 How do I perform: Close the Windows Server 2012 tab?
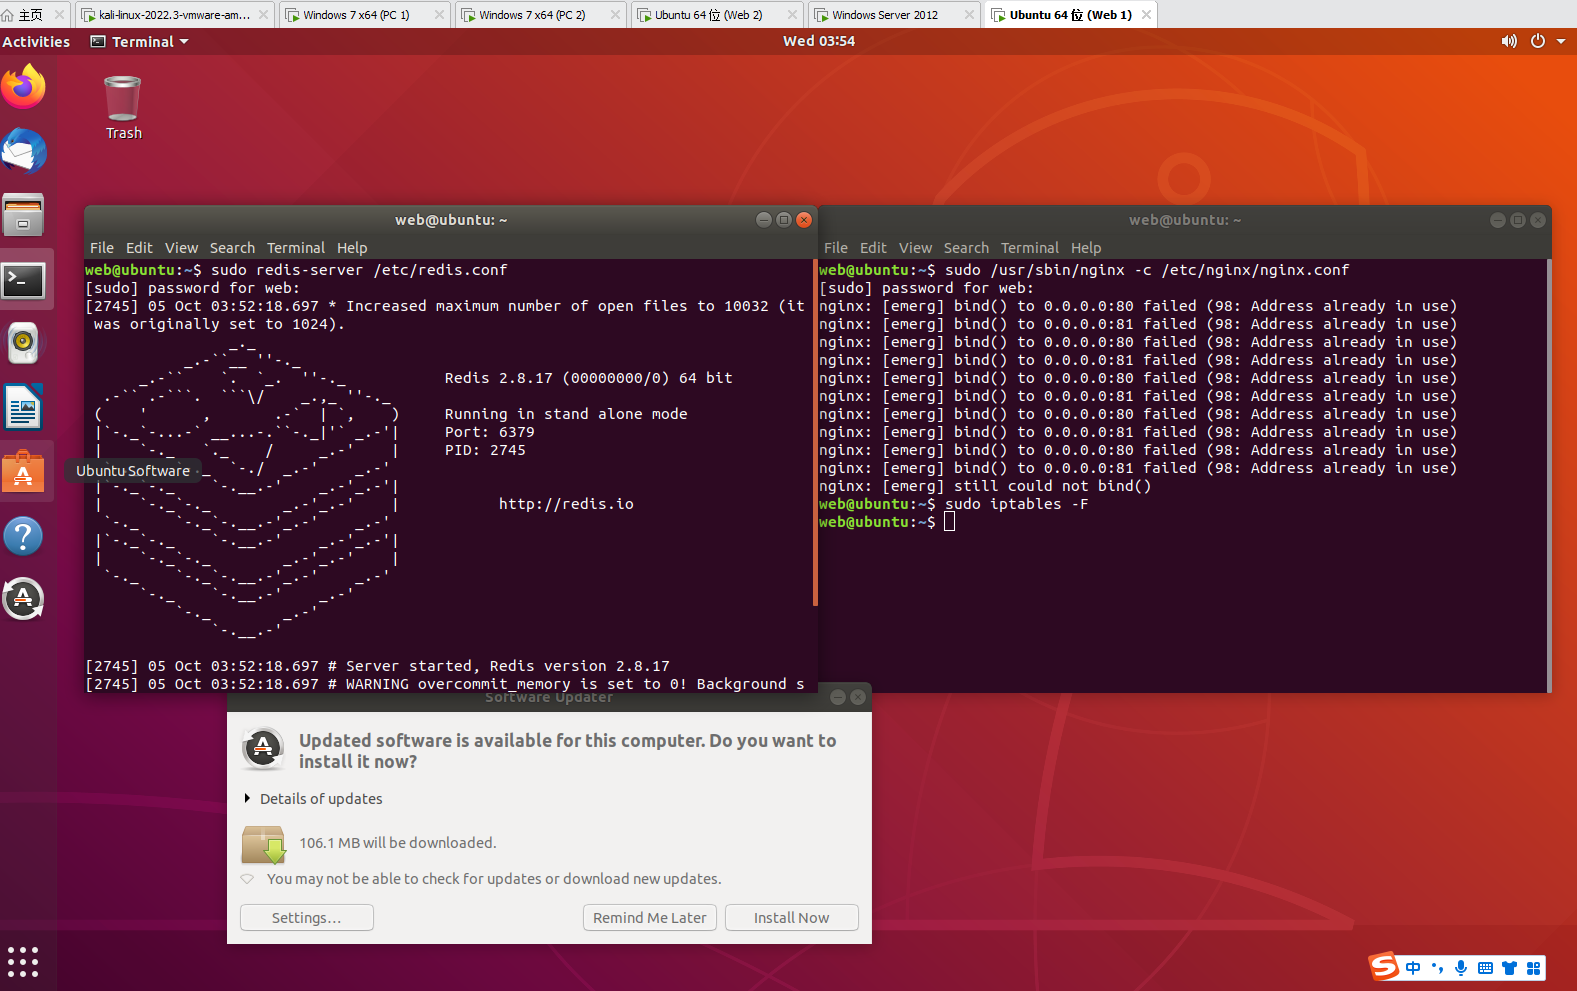click(969, 15)
